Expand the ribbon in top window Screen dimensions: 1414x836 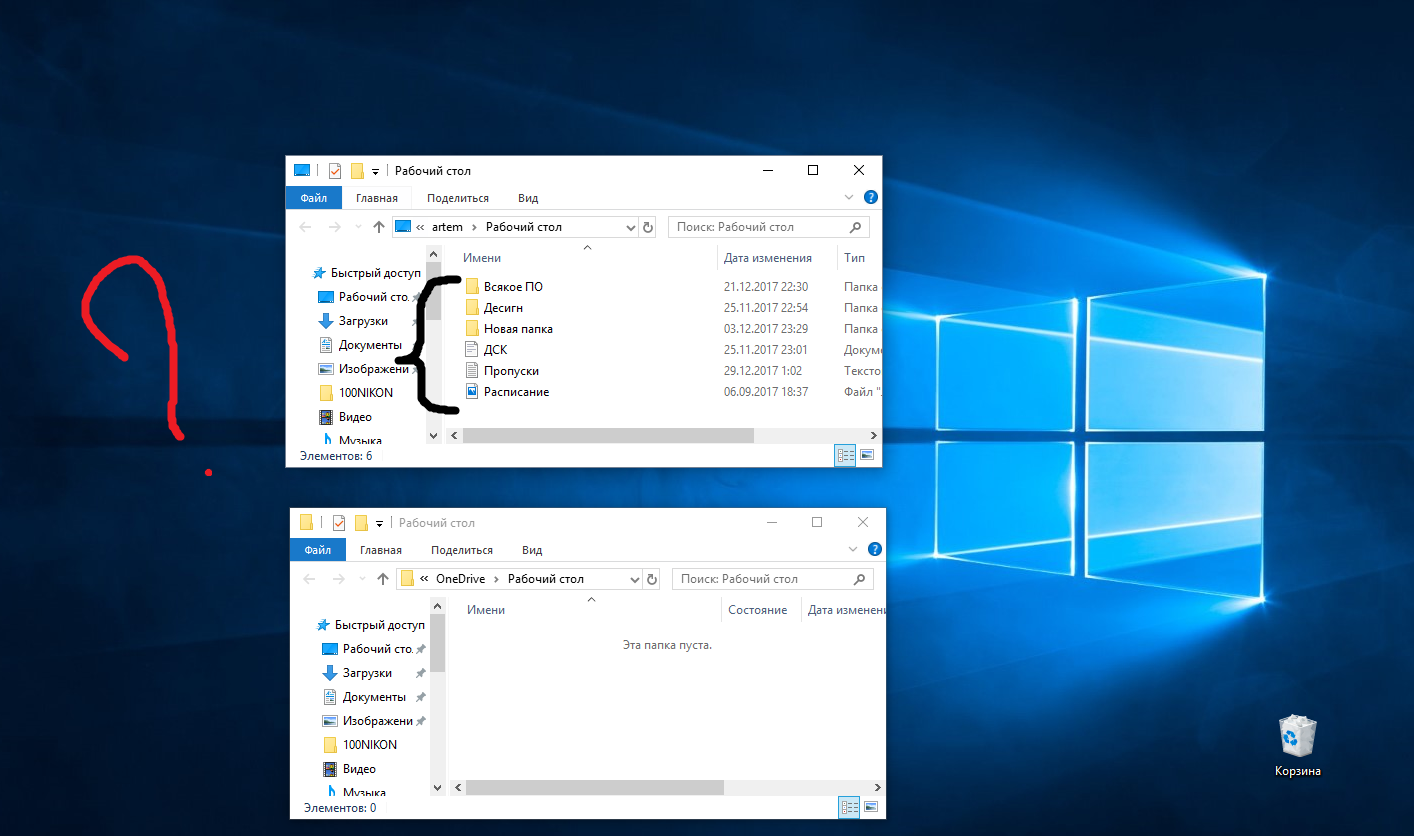850,198
